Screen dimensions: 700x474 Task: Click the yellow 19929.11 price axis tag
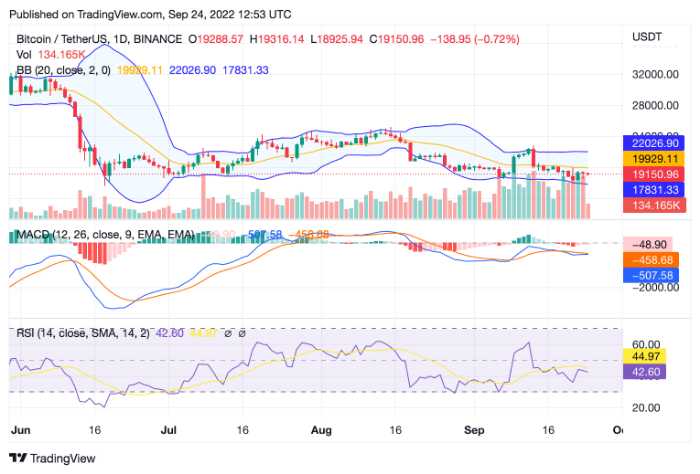(654, 159)
